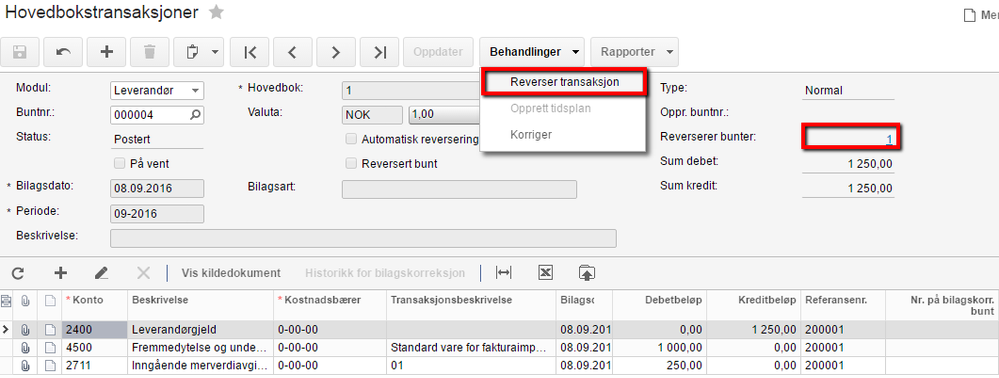Click the undo arrow toolbar icon
Viewport: 999px width, 378px height.
point(63,52)
